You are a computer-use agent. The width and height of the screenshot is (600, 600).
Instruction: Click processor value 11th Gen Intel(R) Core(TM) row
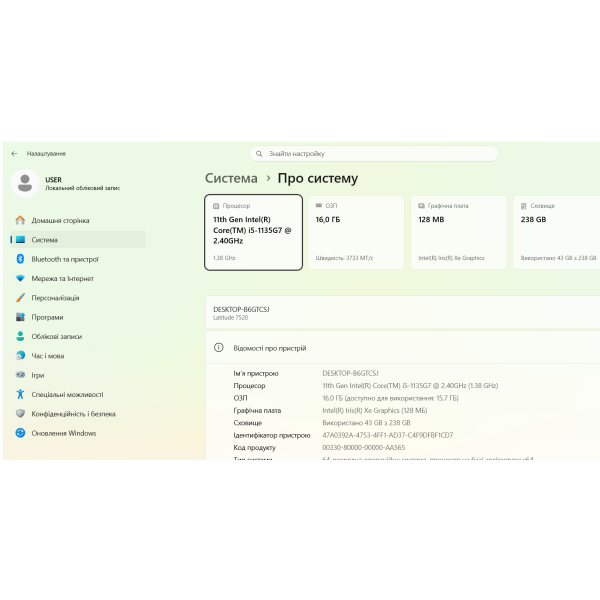click(410, 385)
